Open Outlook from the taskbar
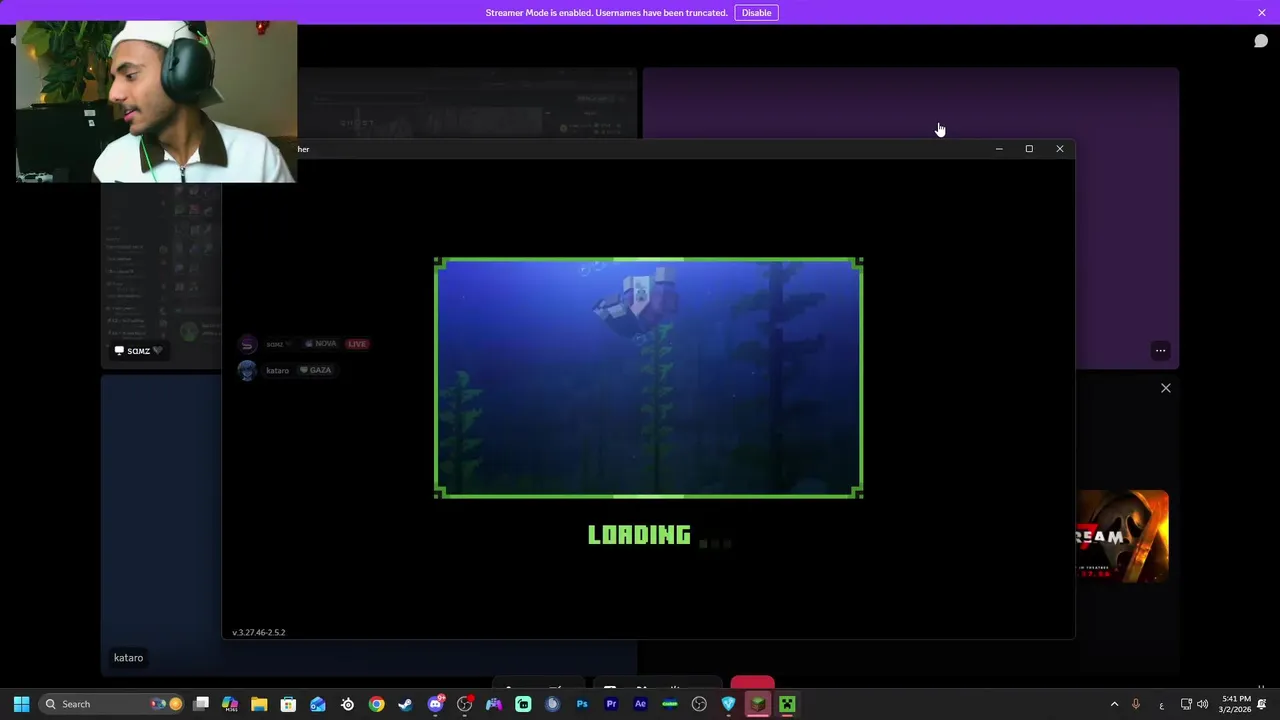The height and width of the screenshot is (720, 1280). click(318, 704)
